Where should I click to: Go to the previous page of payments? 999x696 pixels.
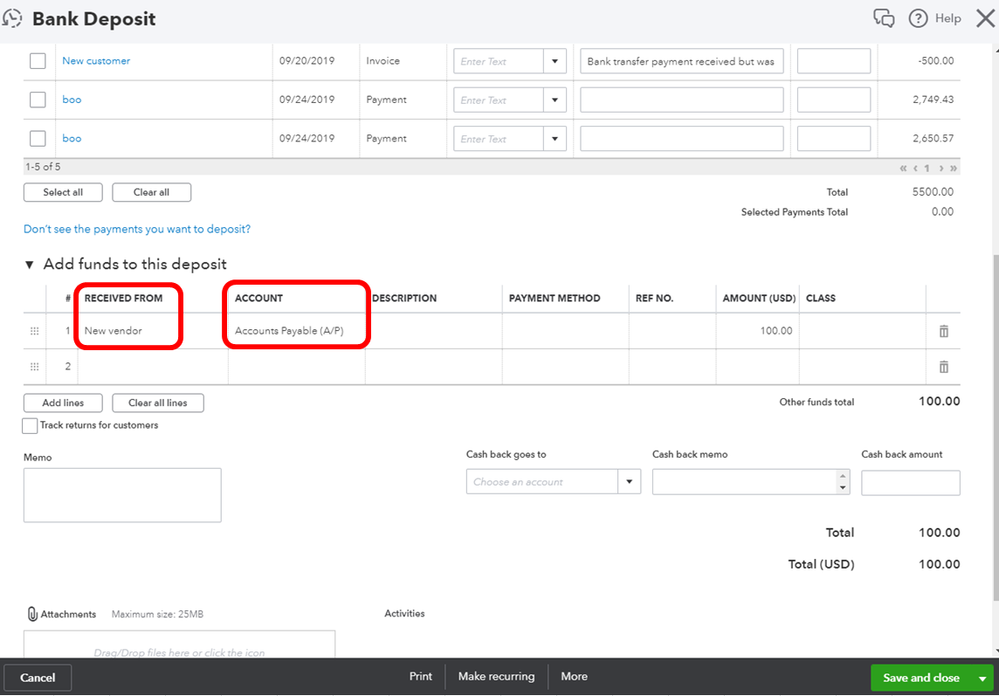916,168
